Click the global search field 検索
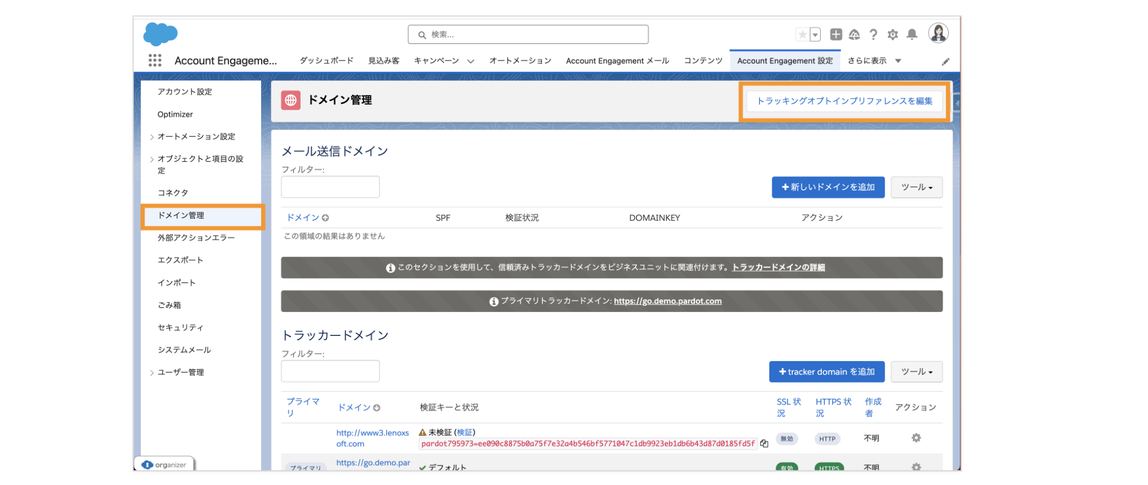 coord(528,34)
